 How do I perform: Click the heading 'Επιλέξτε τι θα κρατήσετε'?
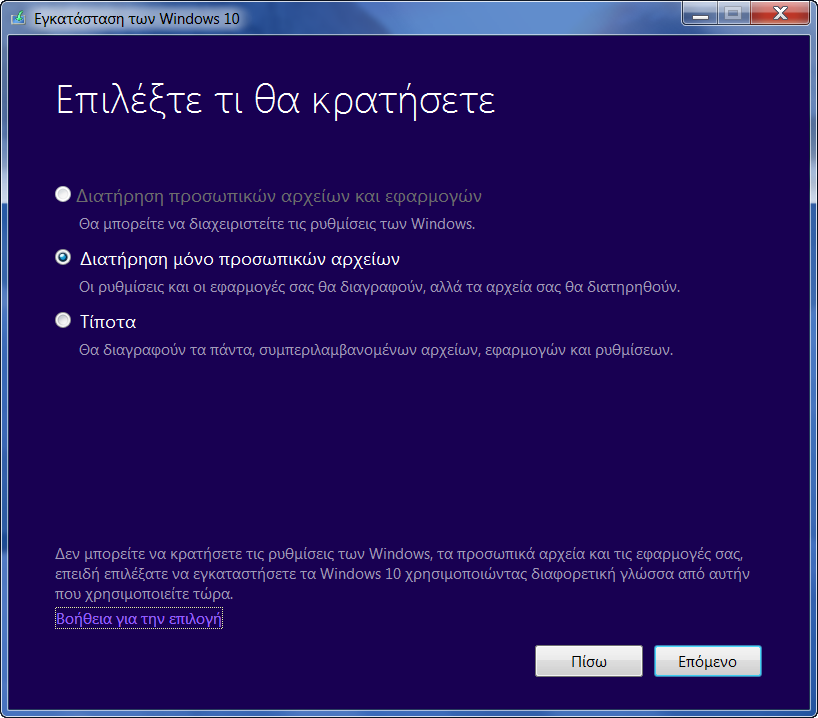(275, 100)
